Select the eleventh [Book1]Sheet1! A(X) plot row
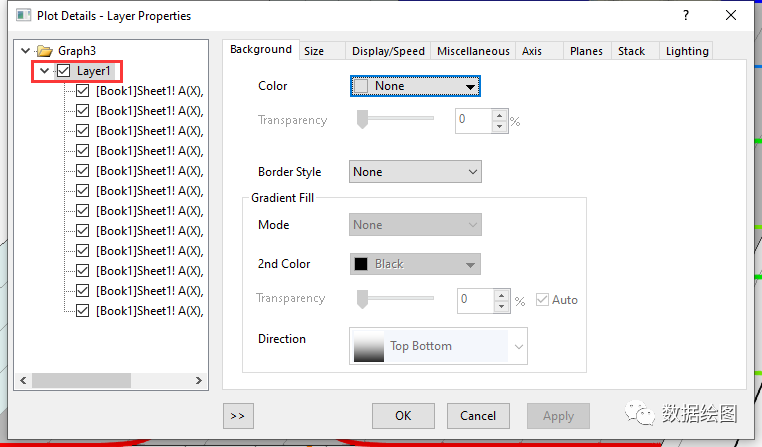Screen dimensions: 762x447 150,291
